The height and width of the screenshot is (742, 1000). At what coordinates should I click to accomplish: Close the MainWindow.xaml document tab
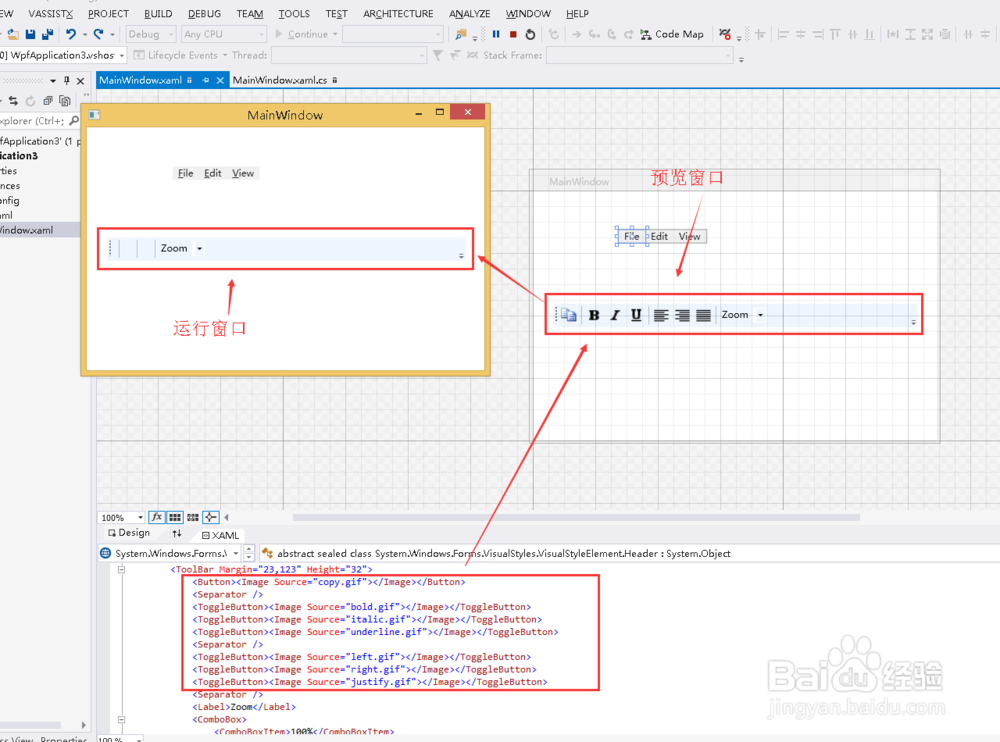click(220, 80)
